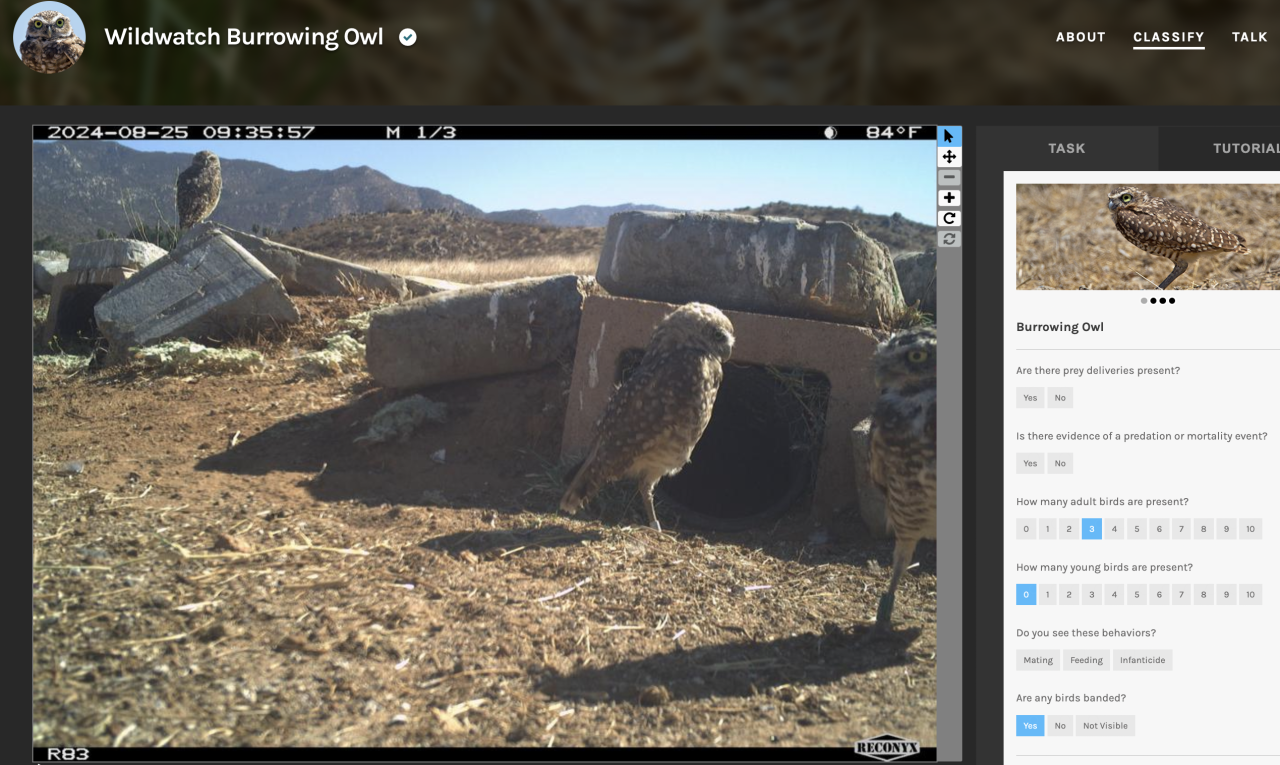Open the TALK page
This screenshot has width=1280, height=765.
point(1250,37)
